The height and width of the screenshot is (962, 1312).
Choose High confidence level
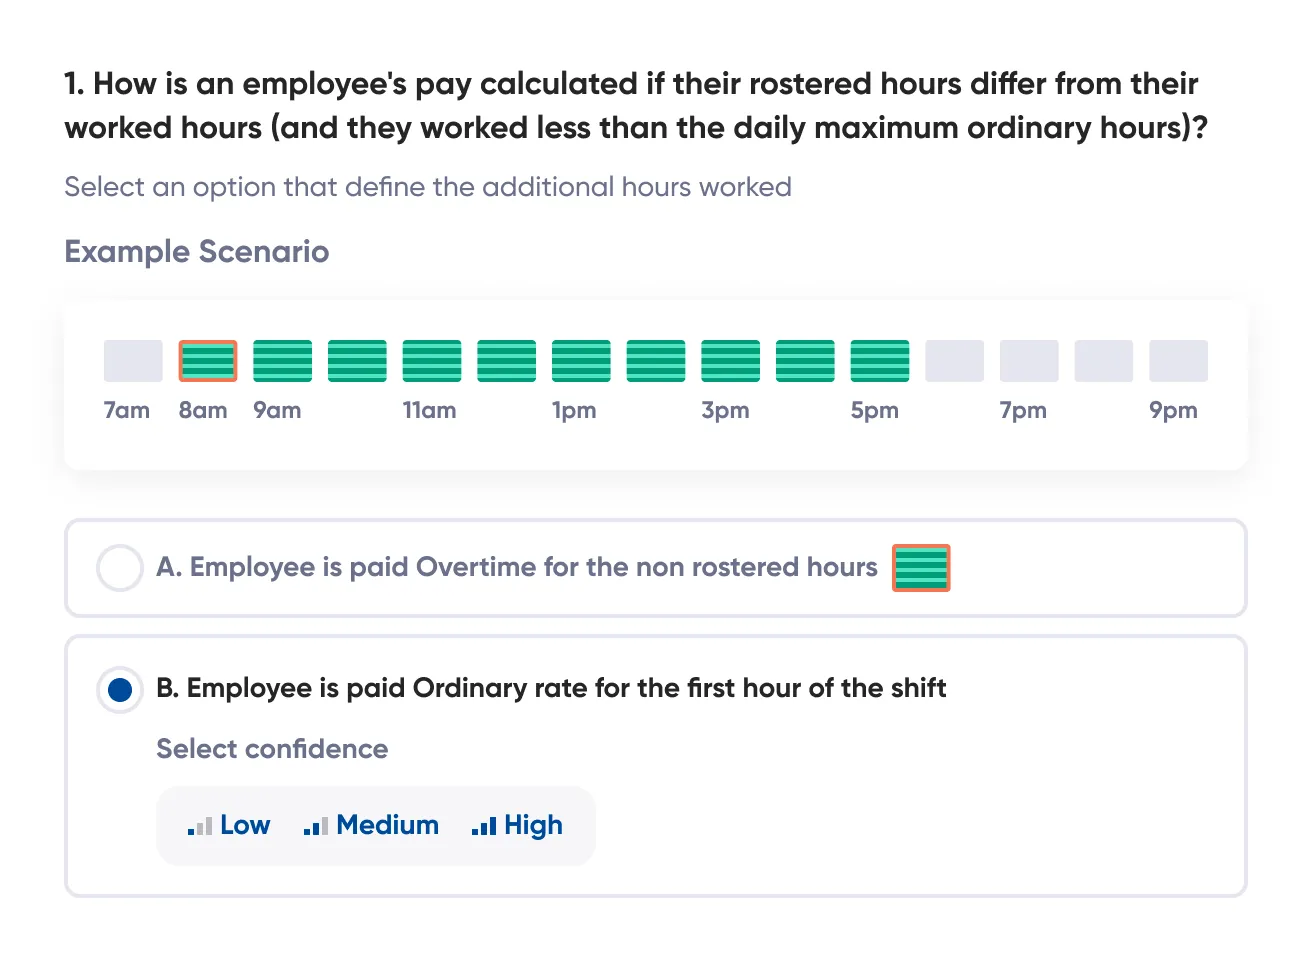(533, 825)
